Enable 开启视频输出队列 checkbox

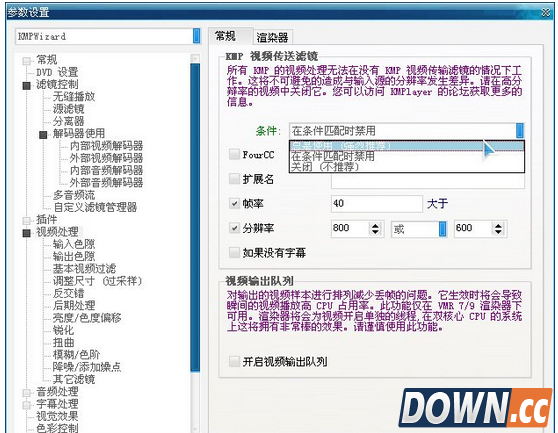[234, 361]
